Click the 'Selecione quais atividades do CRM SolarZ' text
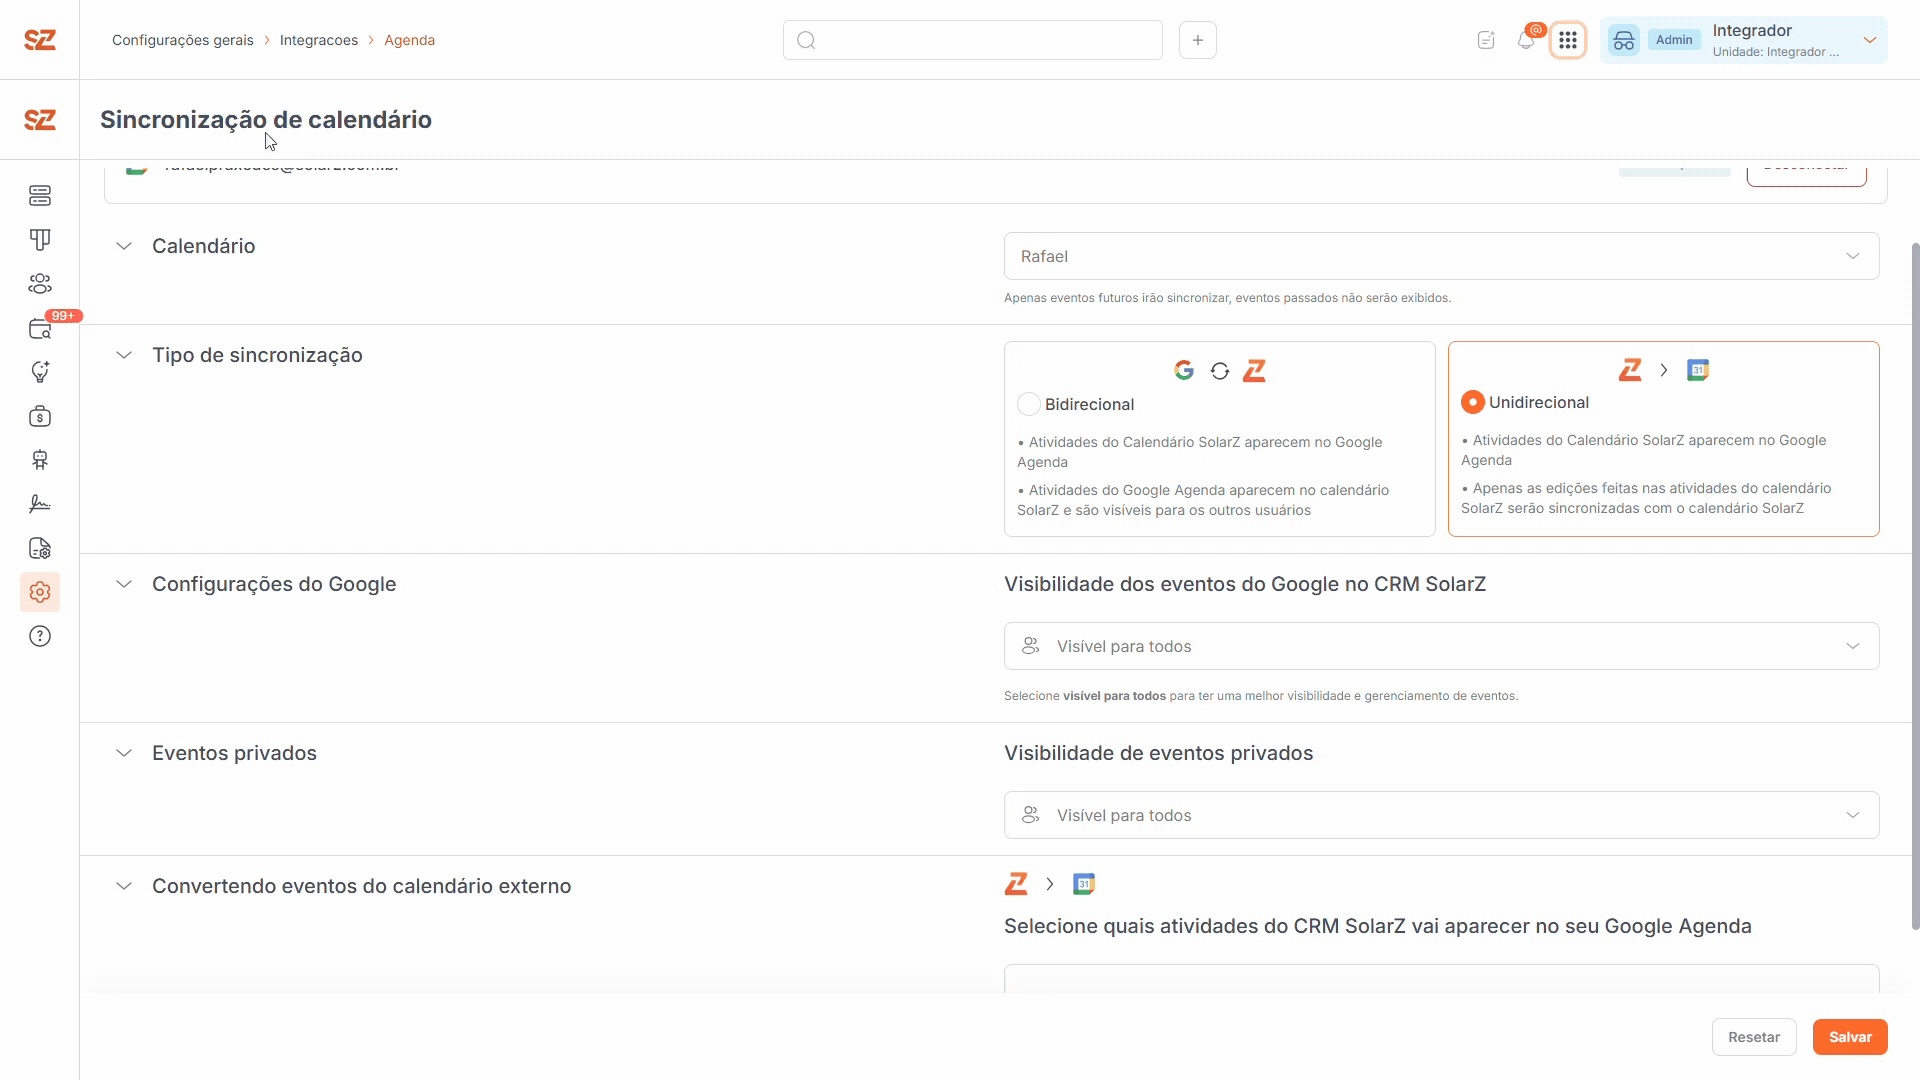Viewport: 1920px width, 1080px height. (1378, 926)
